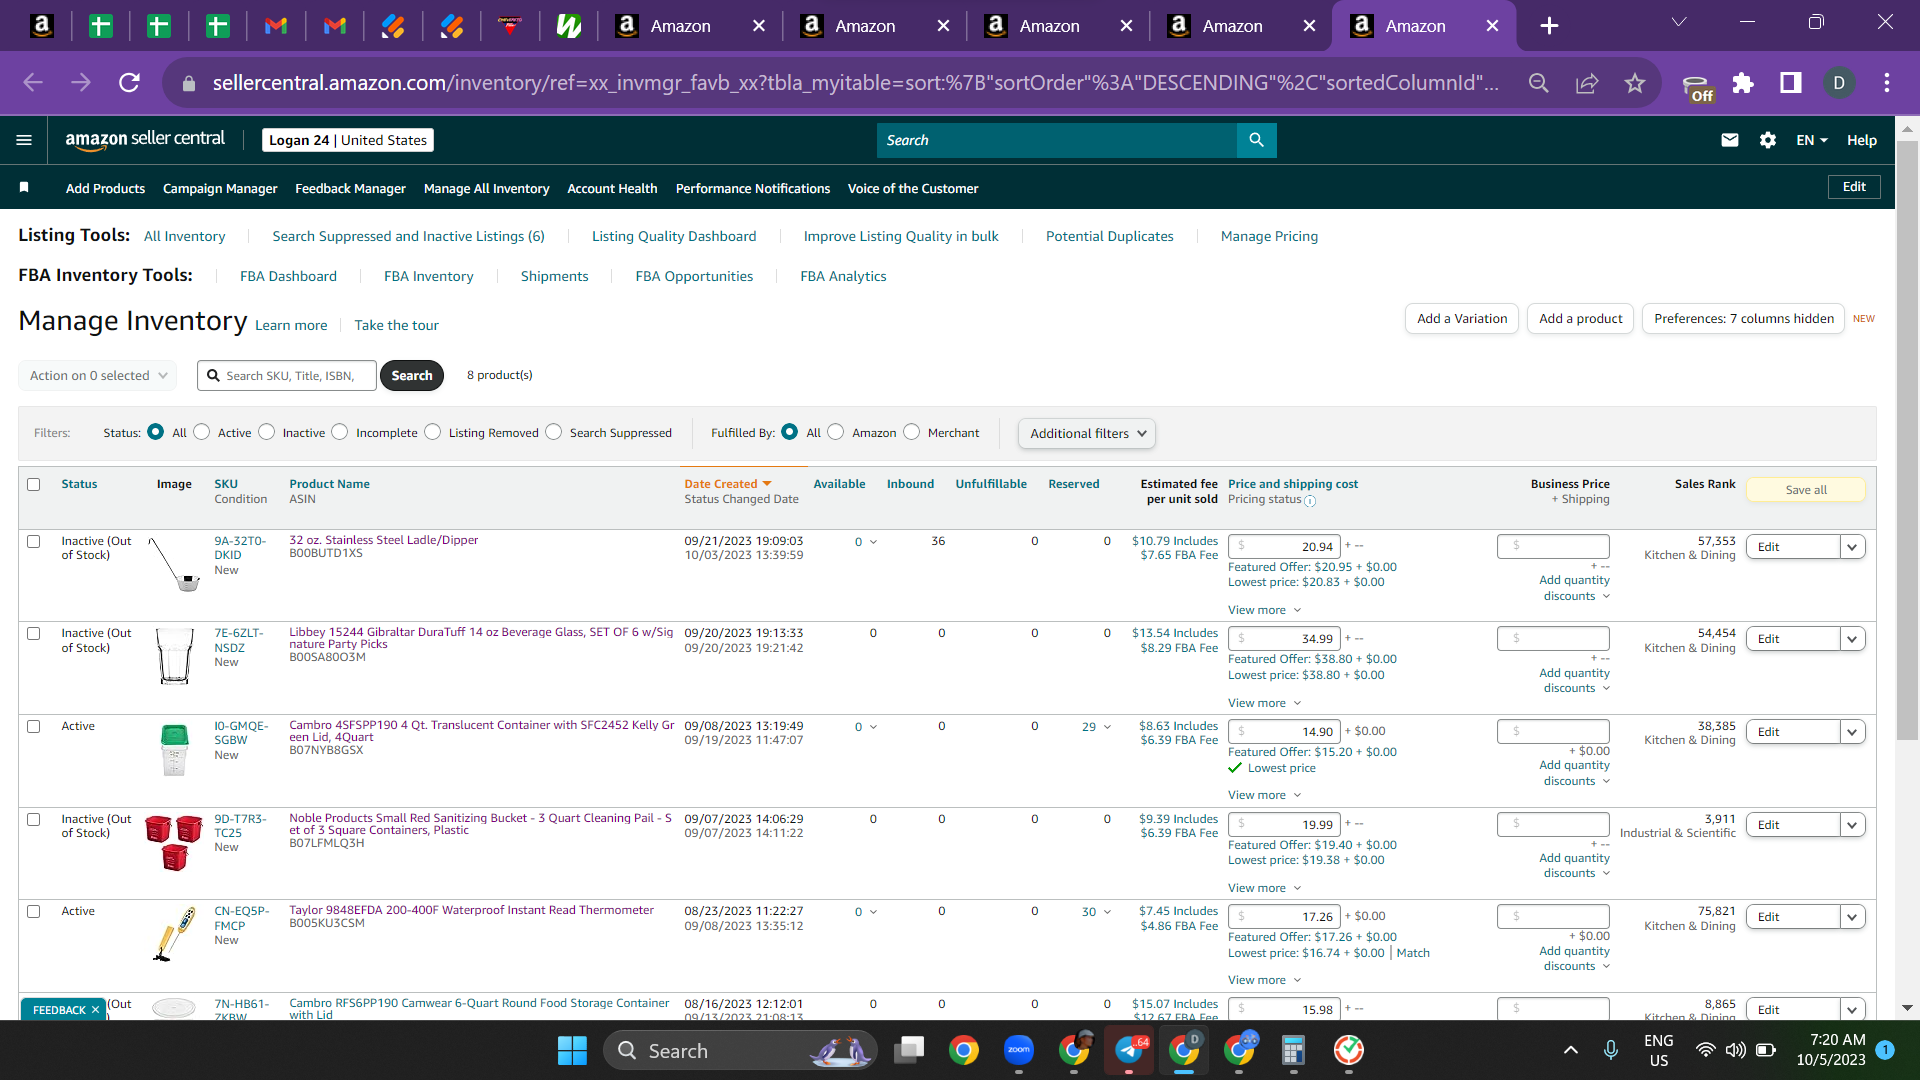Viewport: 1920px width, 1080px height.
Task: Open the FBA Dashboard tab
Action: [x=288, y=277]
